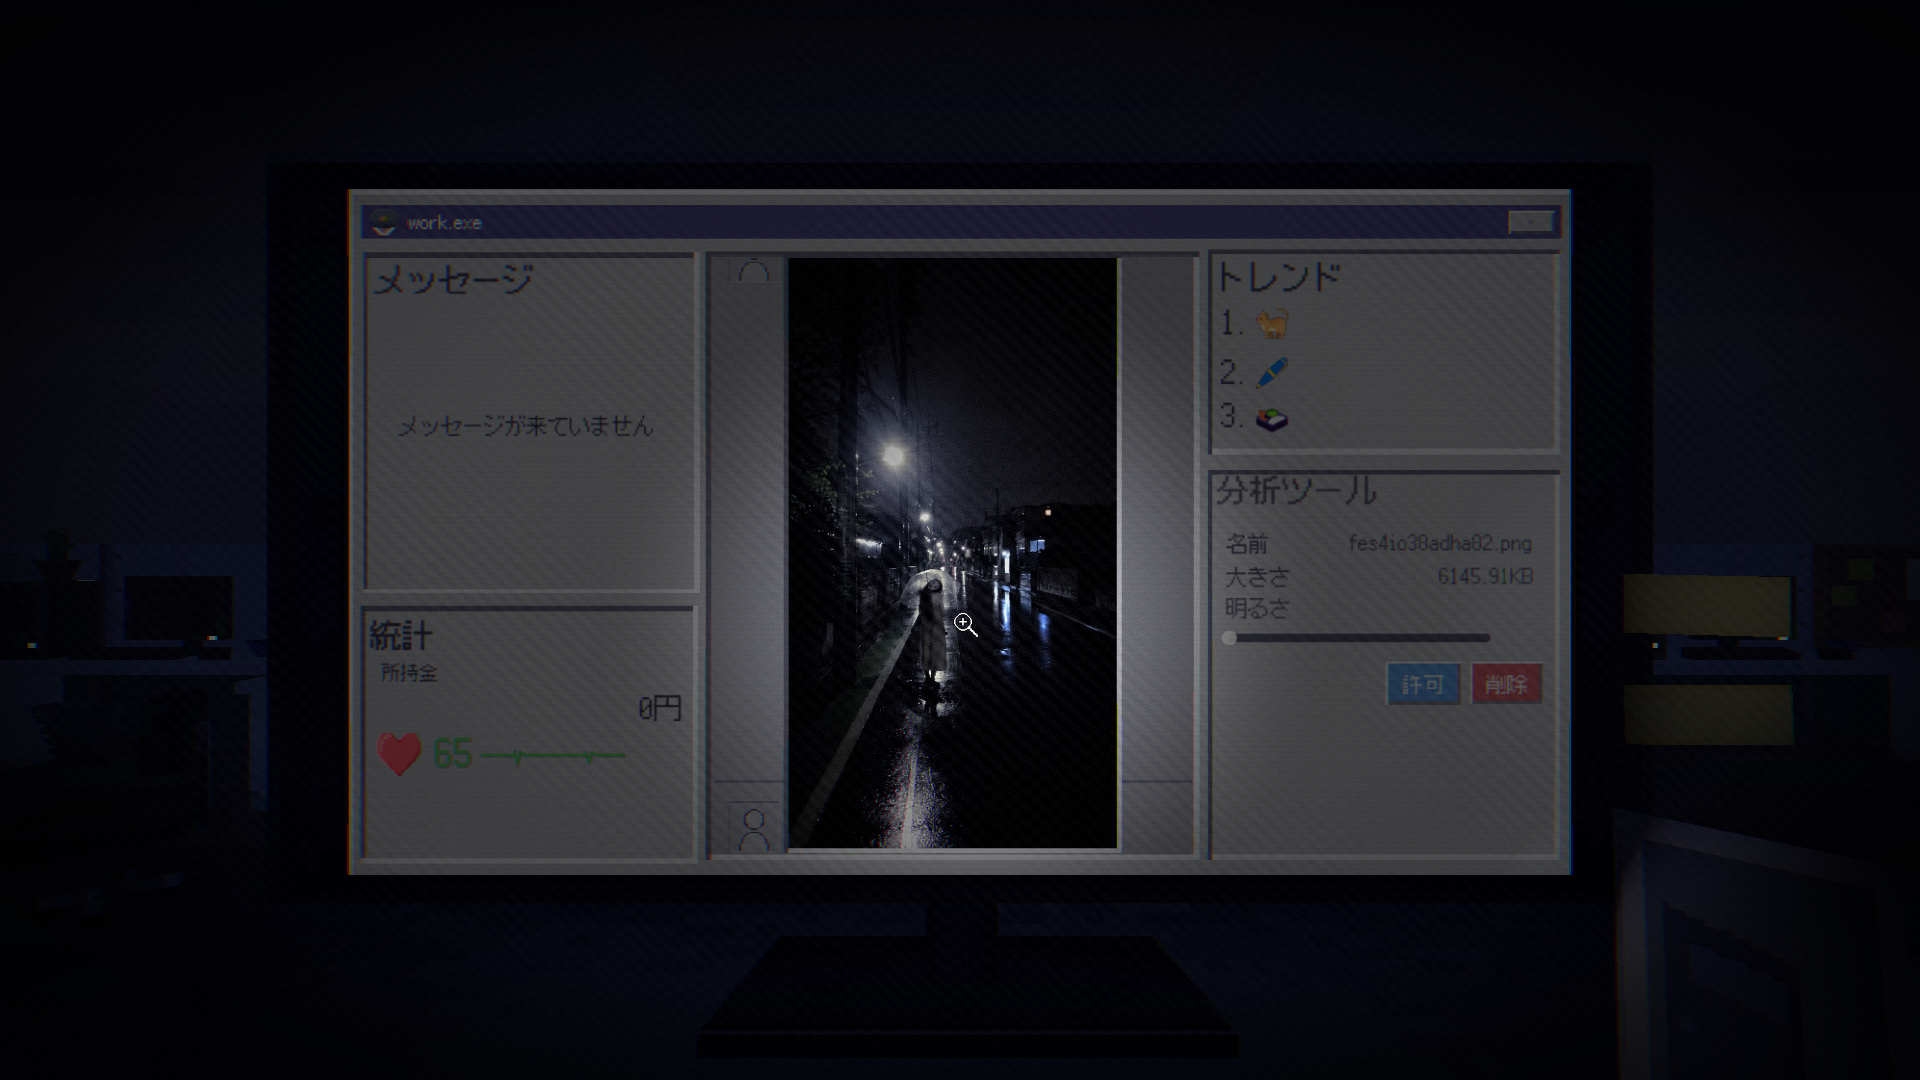1920x1080 pixels.
Task: Close the work.exe window
Action: click(1531, 222)
